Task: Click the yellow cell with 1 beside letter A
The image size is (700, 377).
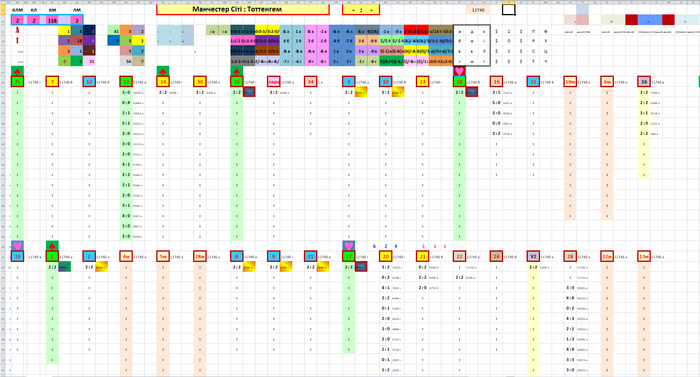Action: tap(65, 30)
